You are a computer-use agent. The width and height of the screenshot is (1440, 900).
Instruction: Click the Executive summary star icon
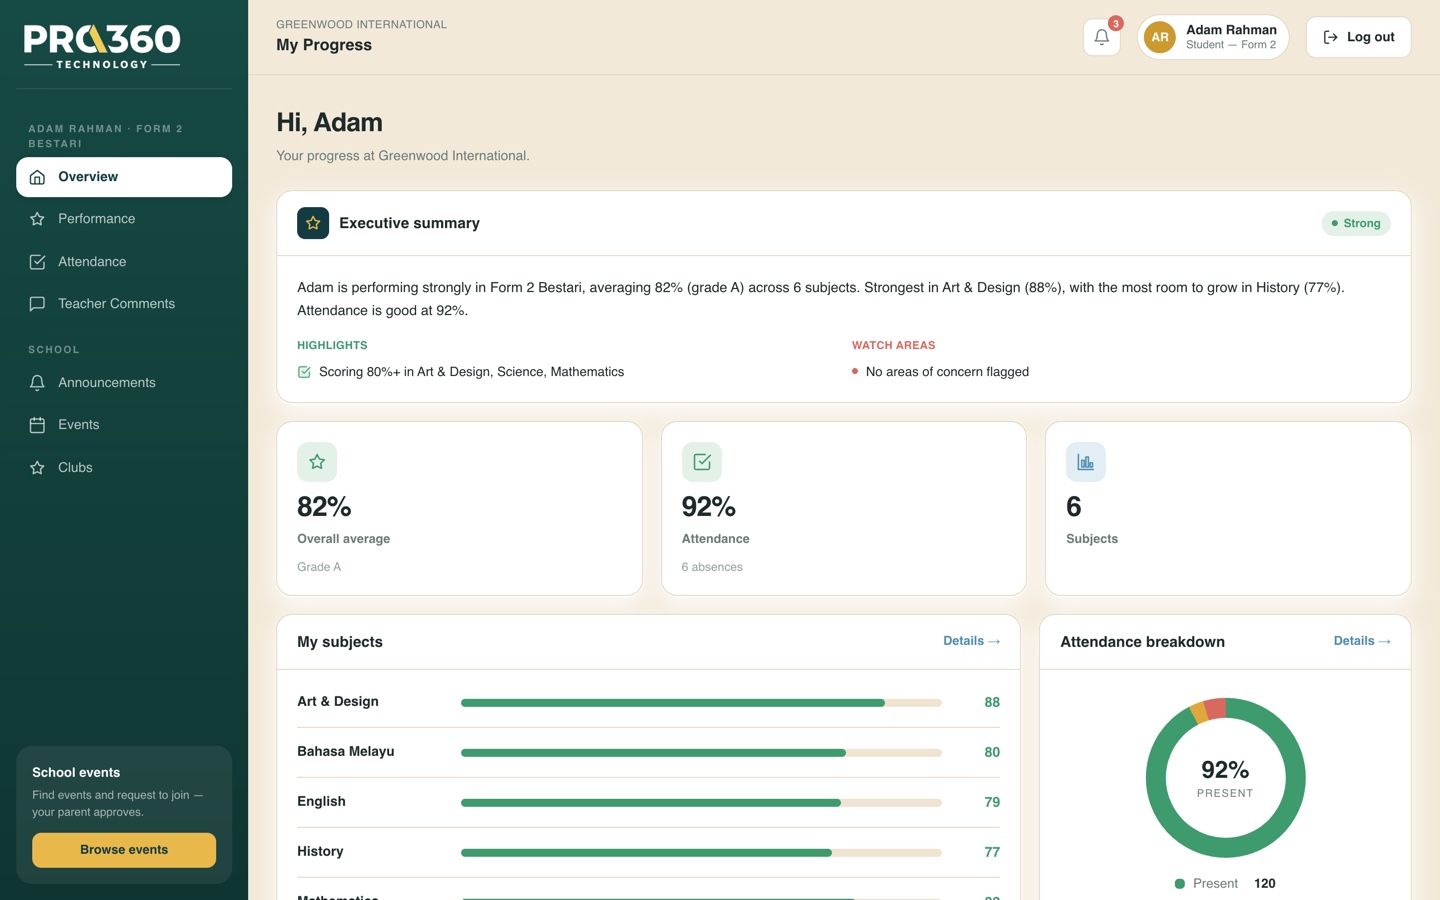pyautogui.click(x=313, y=223)
